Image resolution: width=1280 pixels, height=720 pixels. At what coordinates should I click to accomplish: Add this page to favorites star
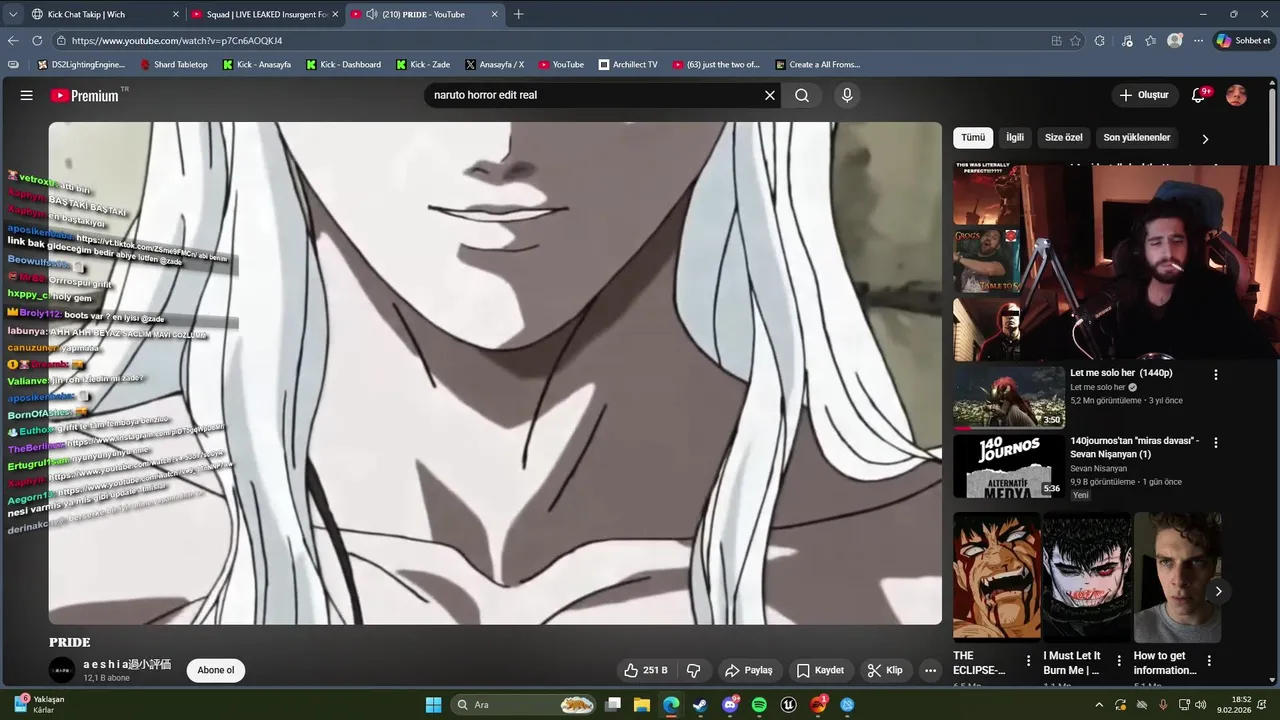pos(1075,41)
